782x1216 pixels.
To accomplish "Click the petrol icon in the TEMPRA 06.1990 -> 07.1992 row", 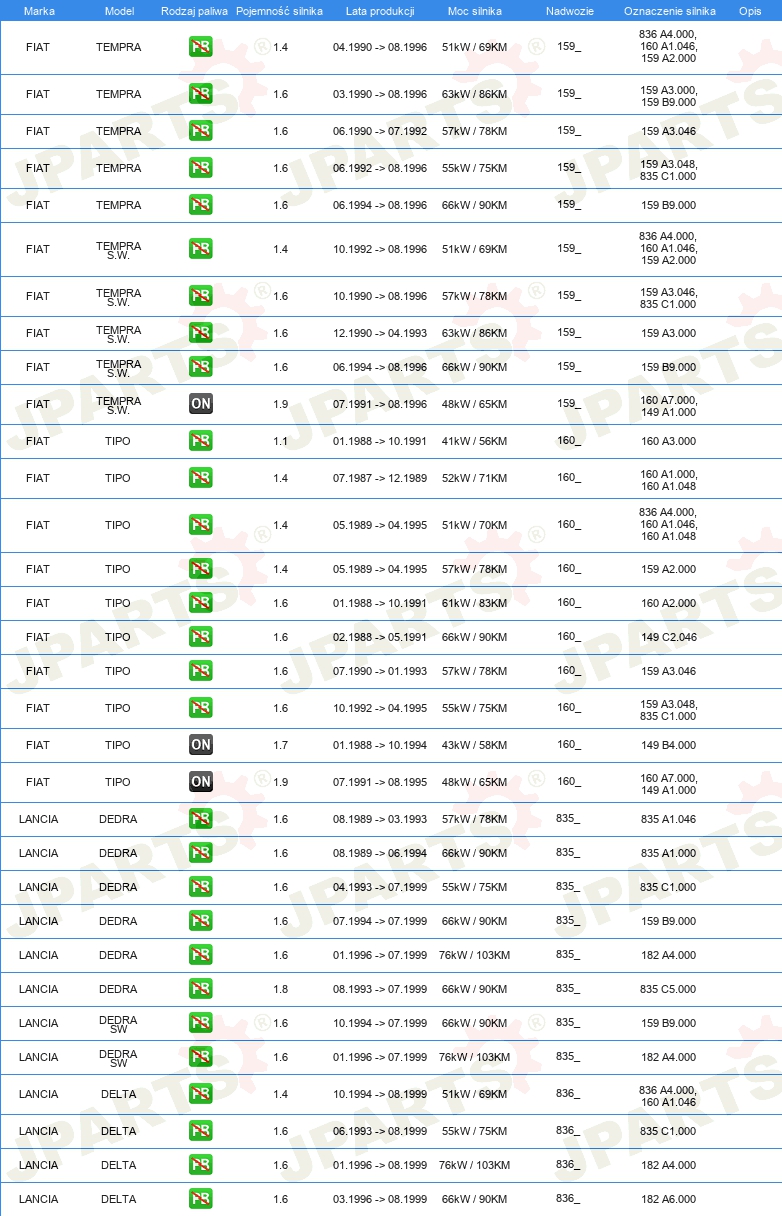I will click(x=201, y=131).
